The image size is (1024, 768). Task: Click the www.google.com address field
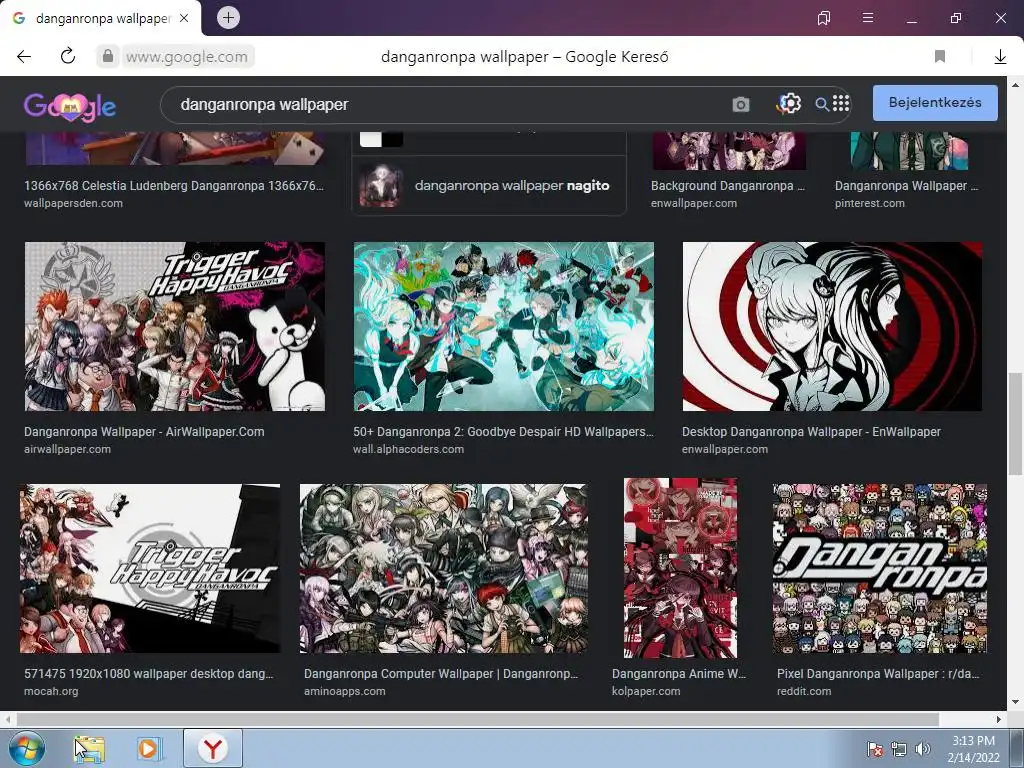click(187, 57)
